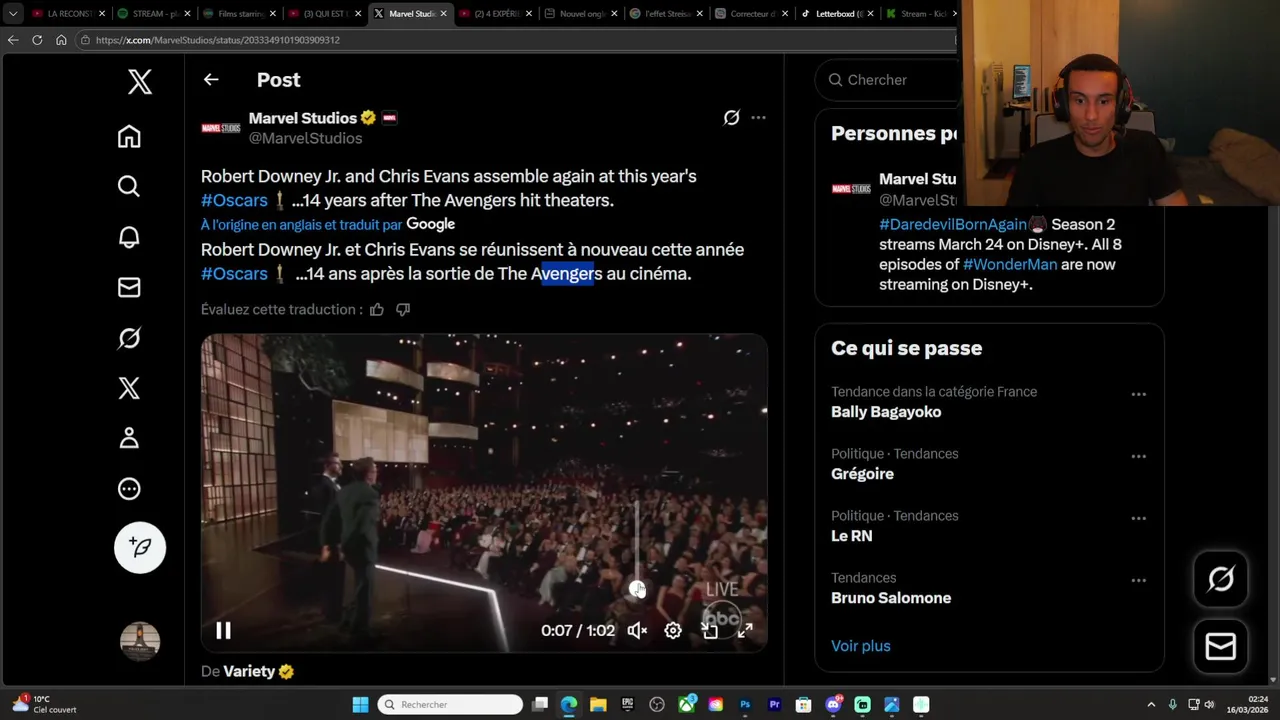Open the translated #Oscars hashtag
Image resolution: width=1280 pixels, height=720 pixels.
point(234,274)
